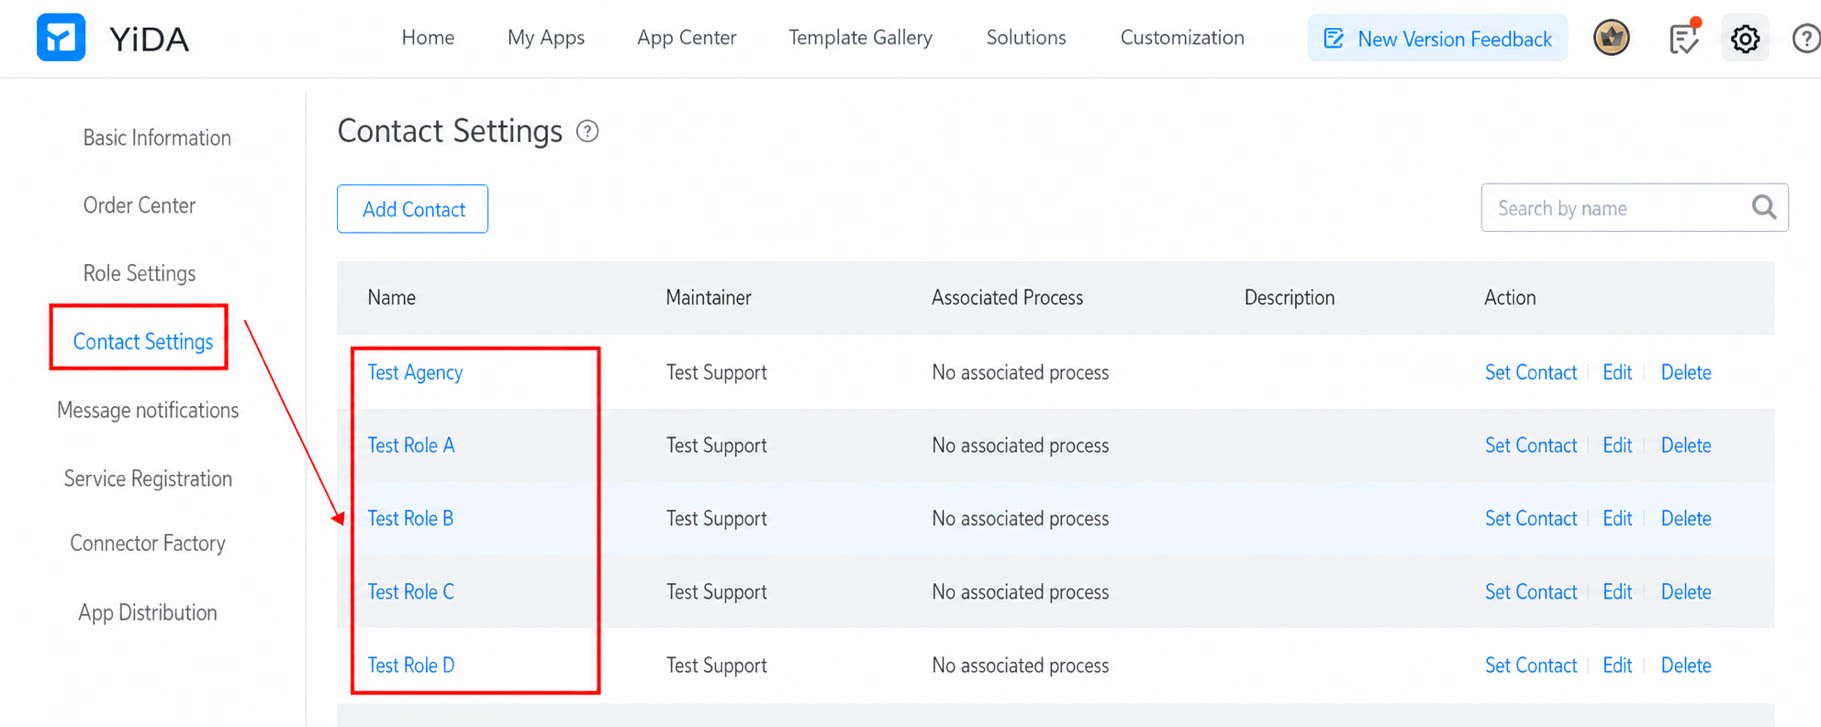Click New Version Feedback button
1821x727 pixels.
(1437, 38)
